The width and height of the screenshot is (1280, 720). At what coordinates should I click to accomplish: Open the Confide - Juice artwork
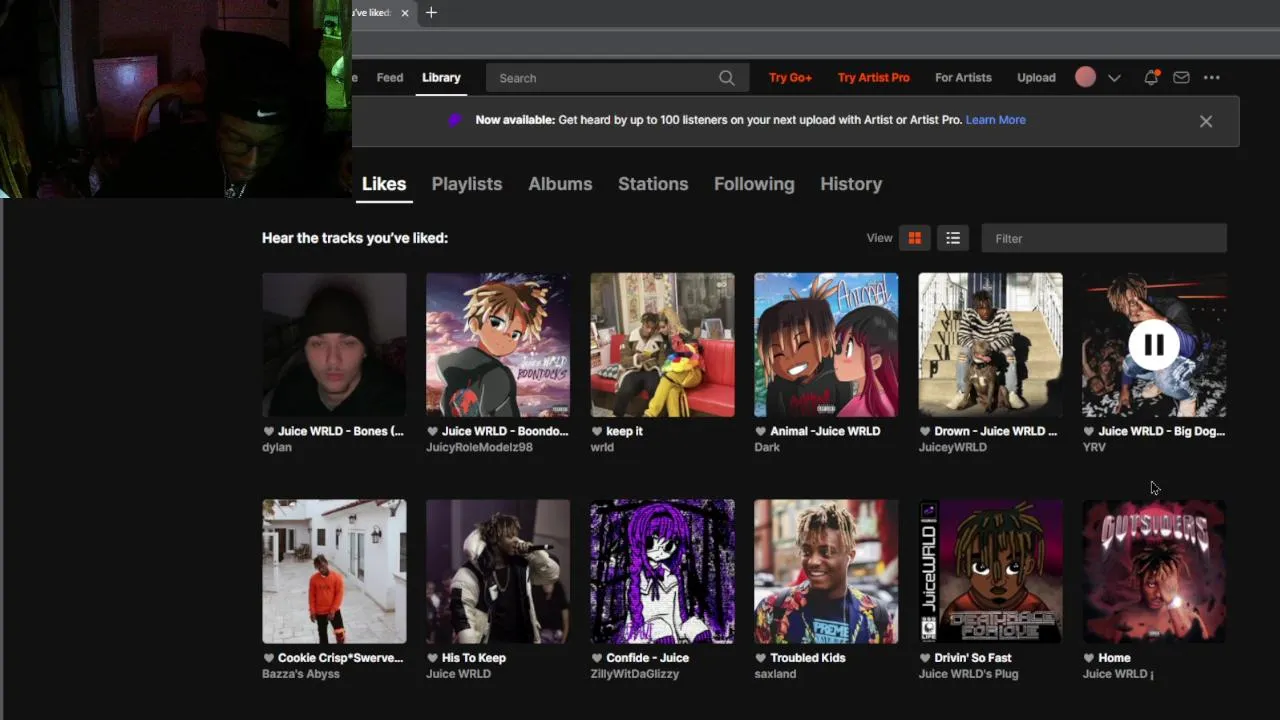click(662, 572)
